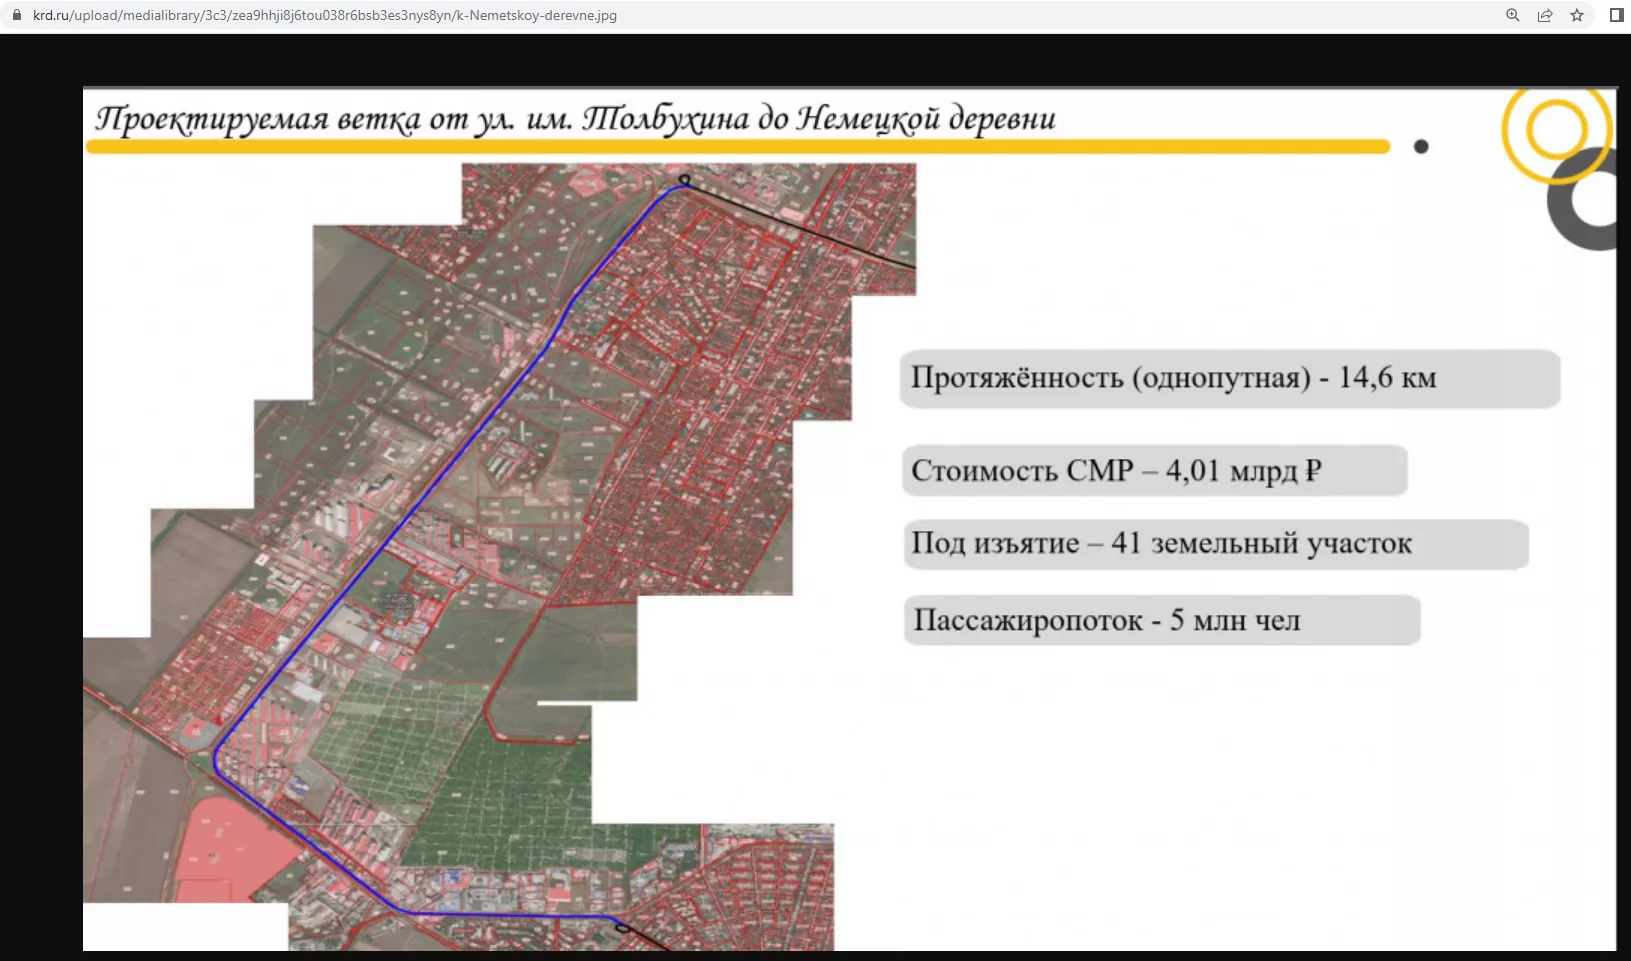The image size is (1631, 961).
Task: Click the site security lock icon
Action: click(16, 15)
